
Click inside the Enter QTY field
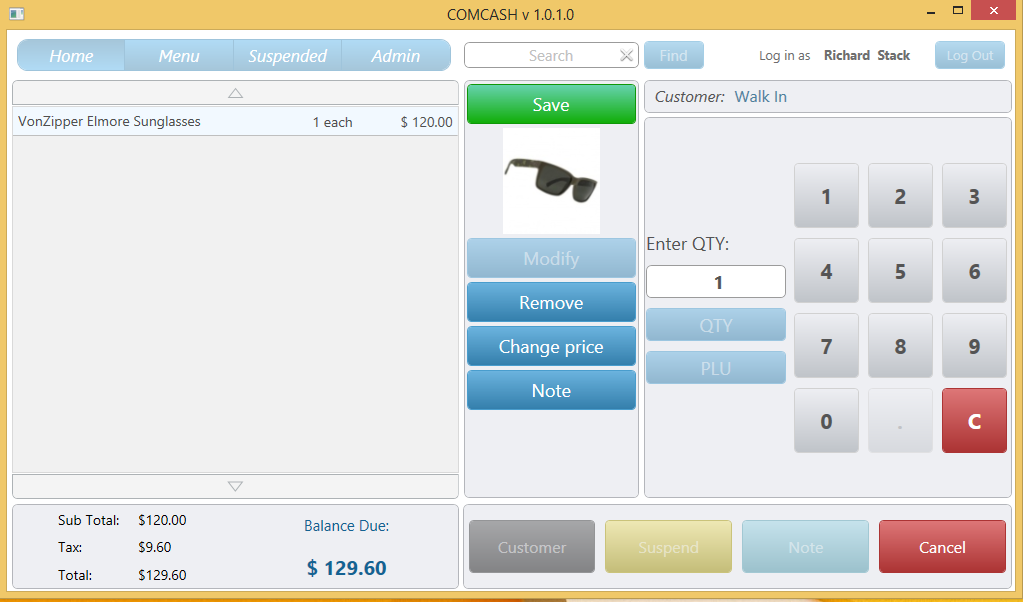click(x=715, y=281)
